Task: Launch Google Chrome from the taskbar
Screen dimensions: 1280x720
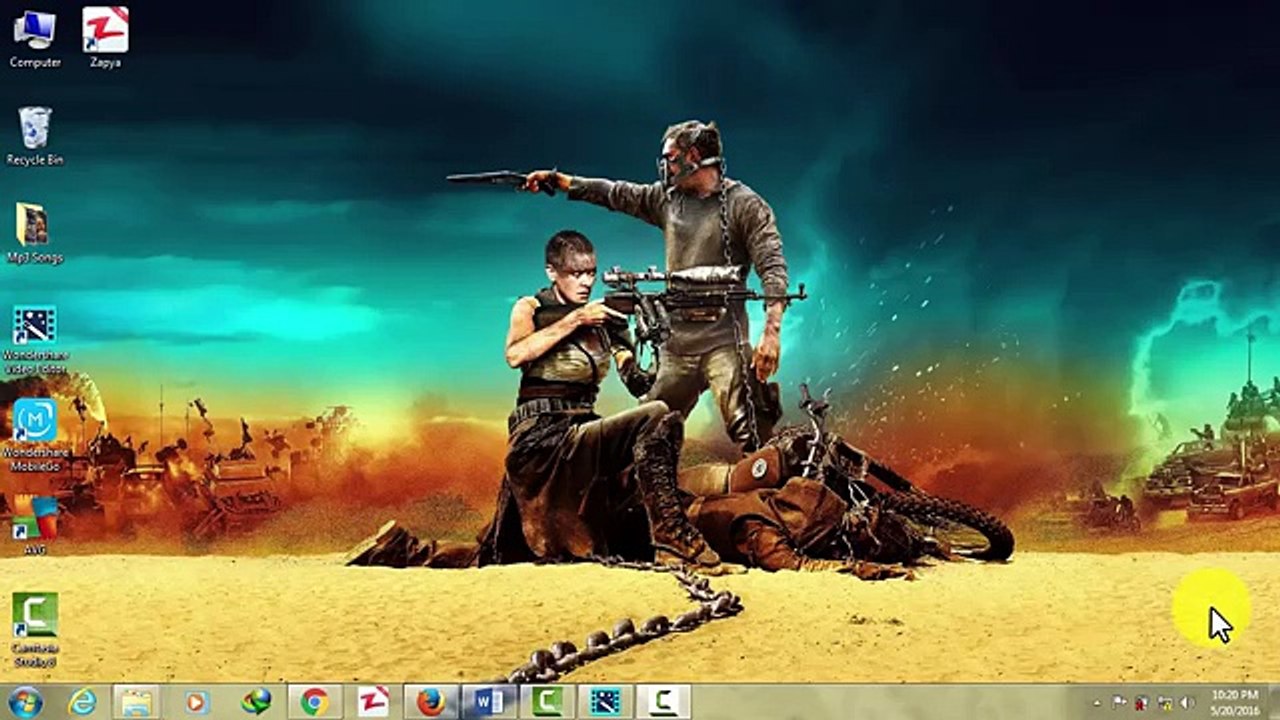Action: pyautogui.click(x=315, y=702)
